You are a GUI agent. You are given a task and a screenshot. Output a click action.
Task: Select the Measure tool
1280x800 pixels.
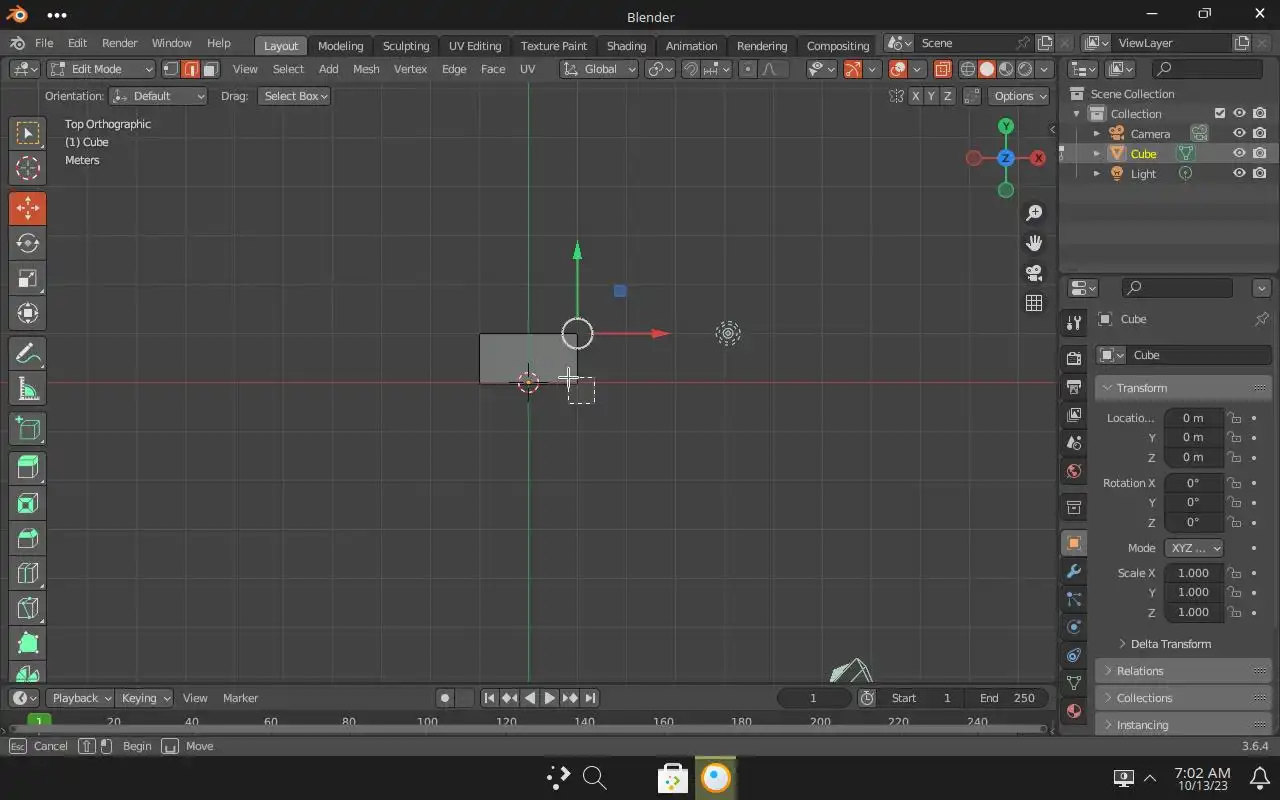coord(28,389)
